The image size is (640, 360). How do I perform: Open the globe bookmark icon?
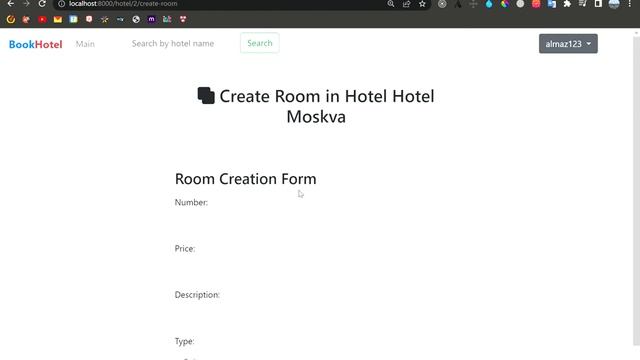click(x=136, y=19)
